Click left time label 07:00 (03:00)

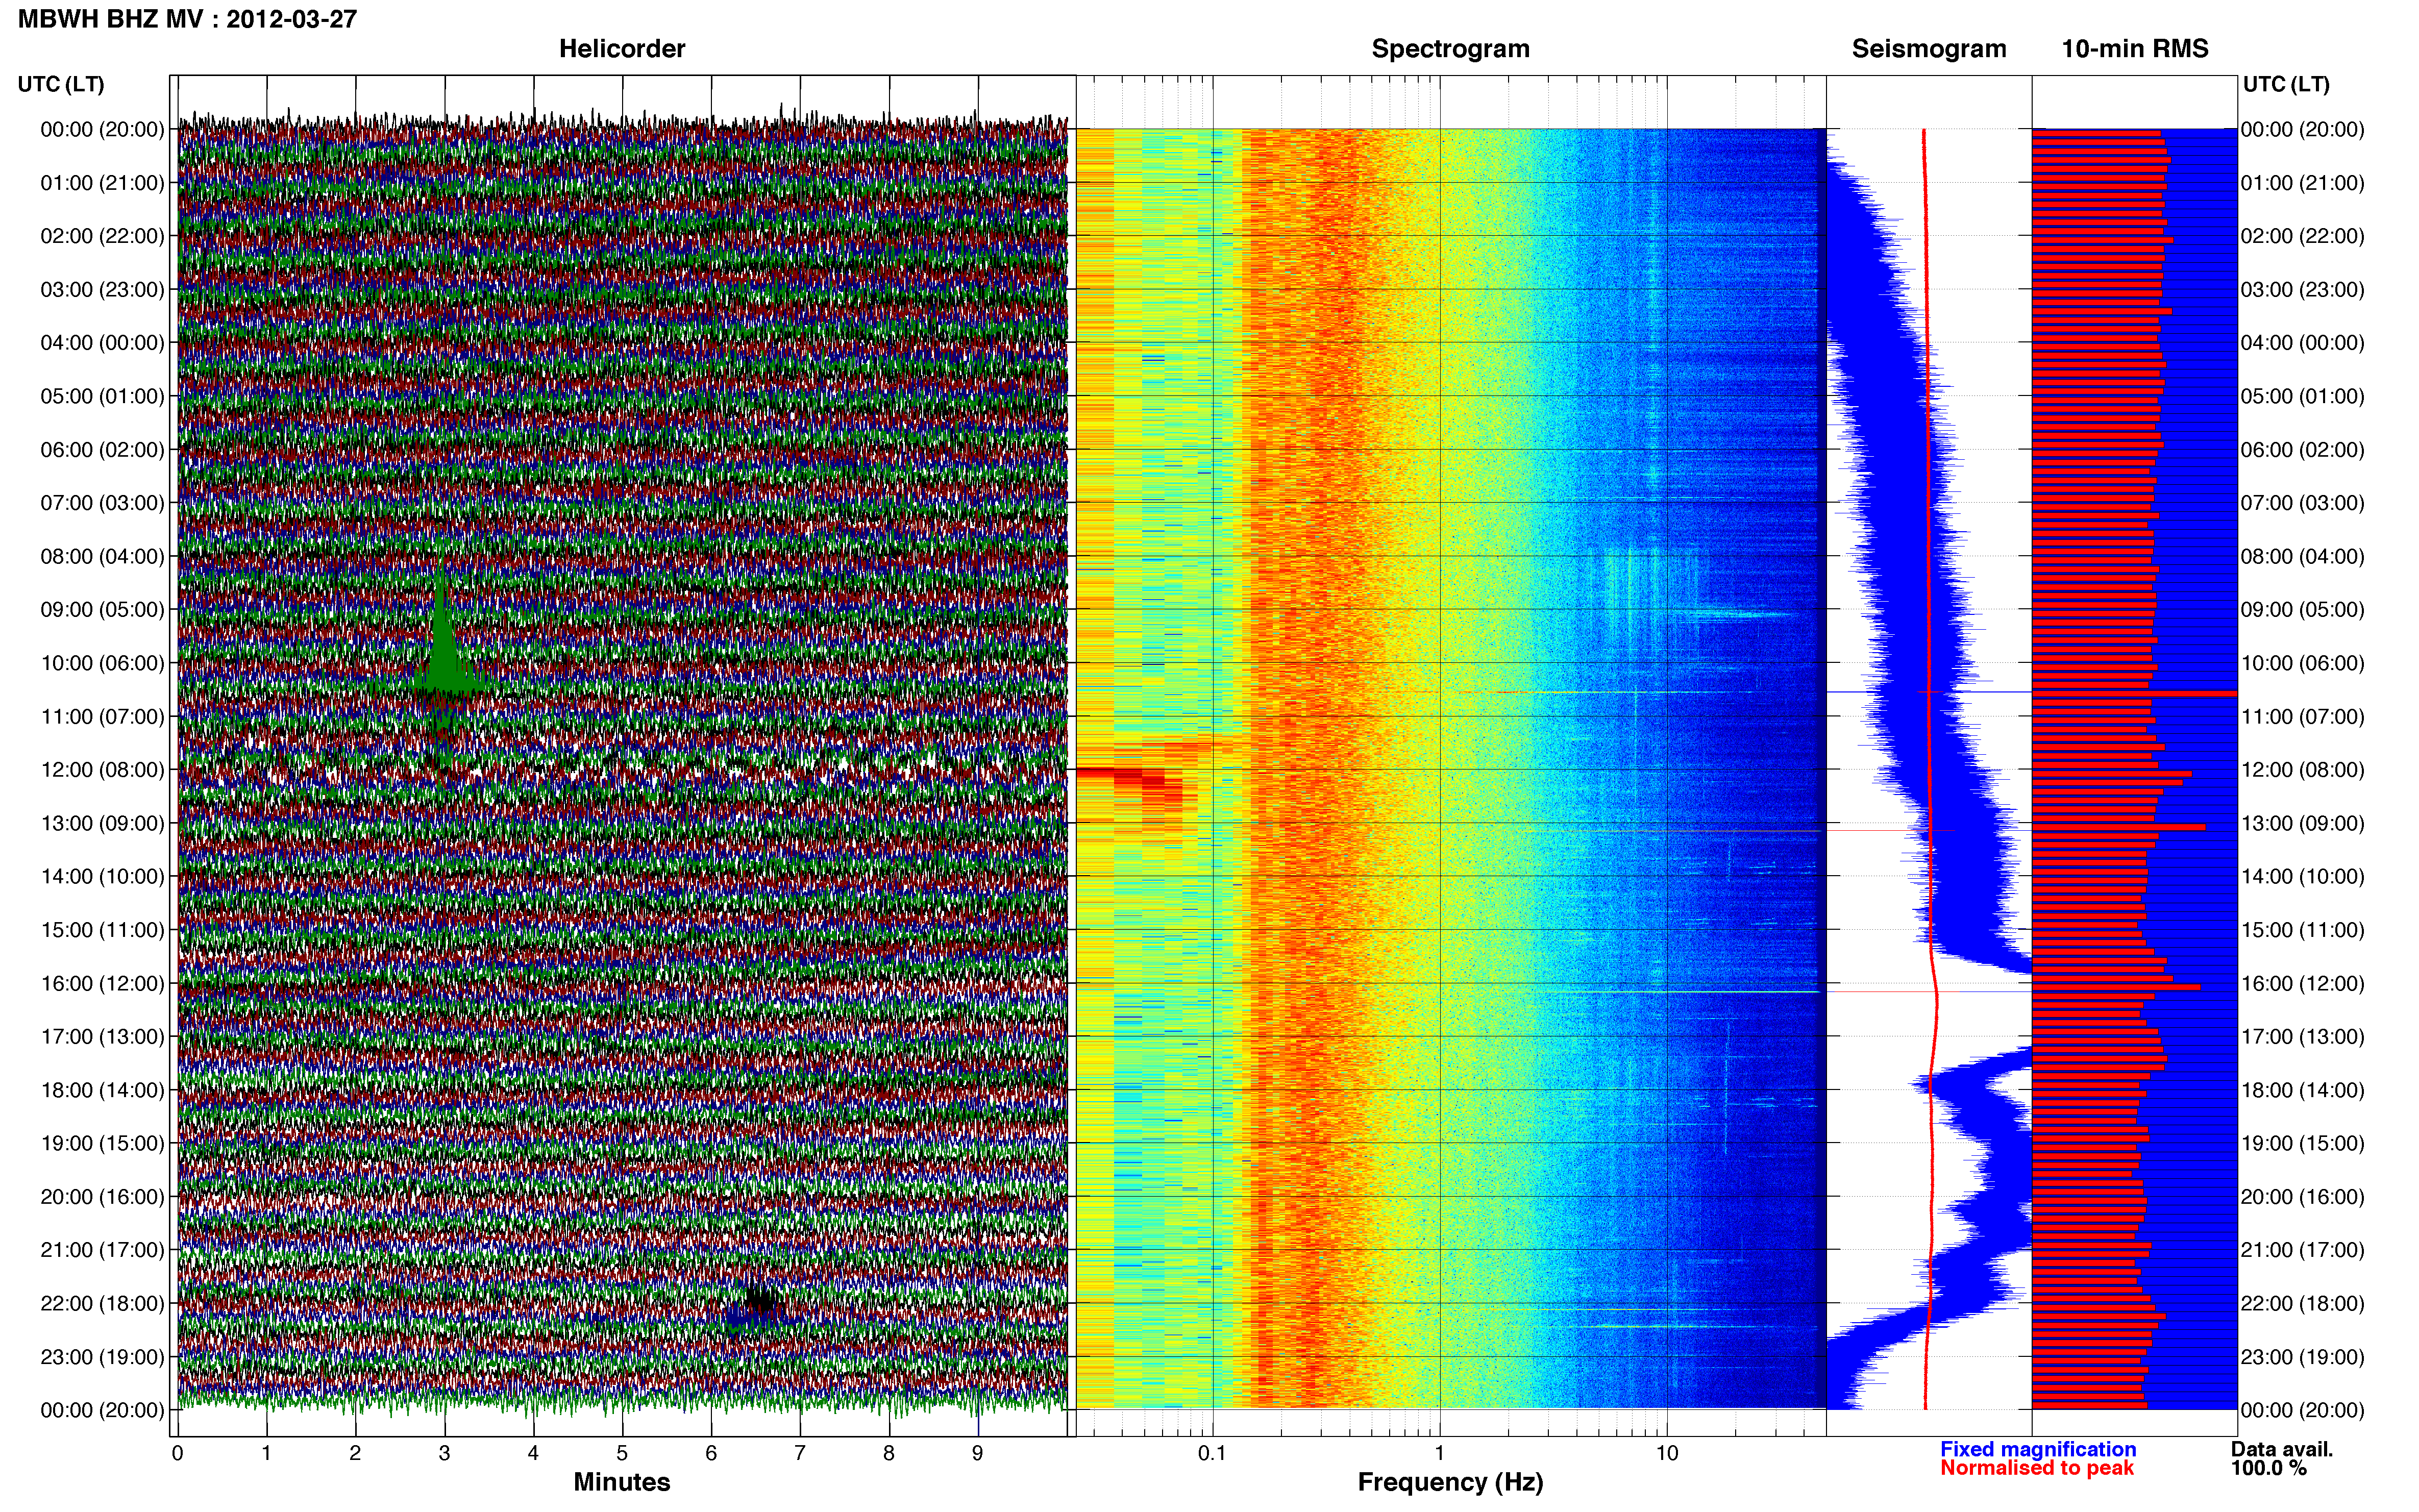point(102,503)
